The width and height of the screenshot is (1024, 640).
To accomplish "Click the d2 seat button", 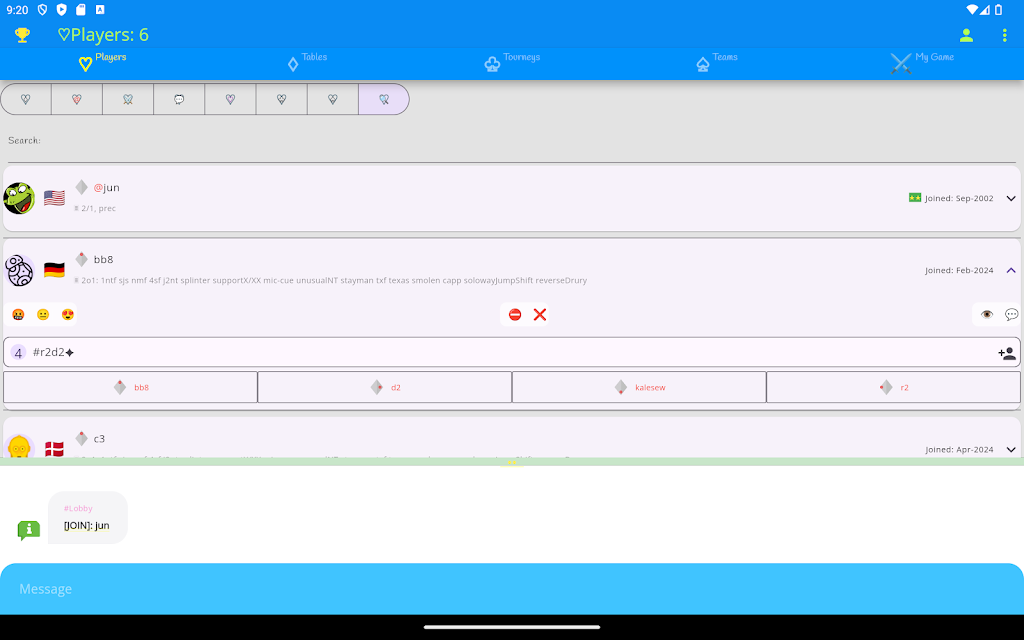I will [385, 387].
